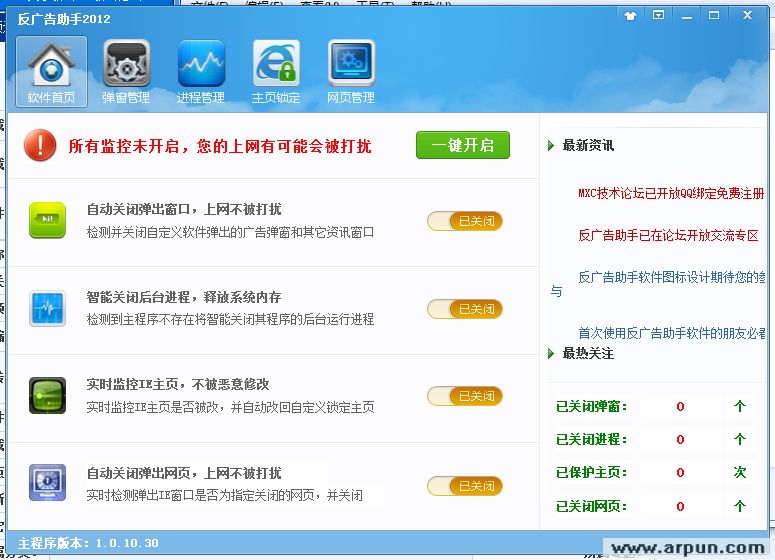The height and width of the screenshot is (560, 775).
Task: Open the 主页锁定 IE lock icon
Action: (276, 72)
